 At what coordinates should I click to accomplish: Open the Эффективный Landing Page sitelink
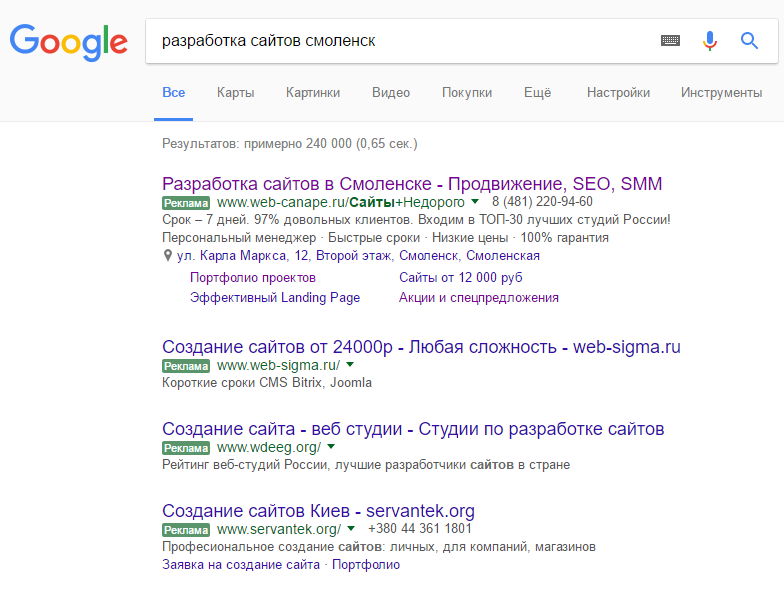pyautogui.click(x=275, y=298)
